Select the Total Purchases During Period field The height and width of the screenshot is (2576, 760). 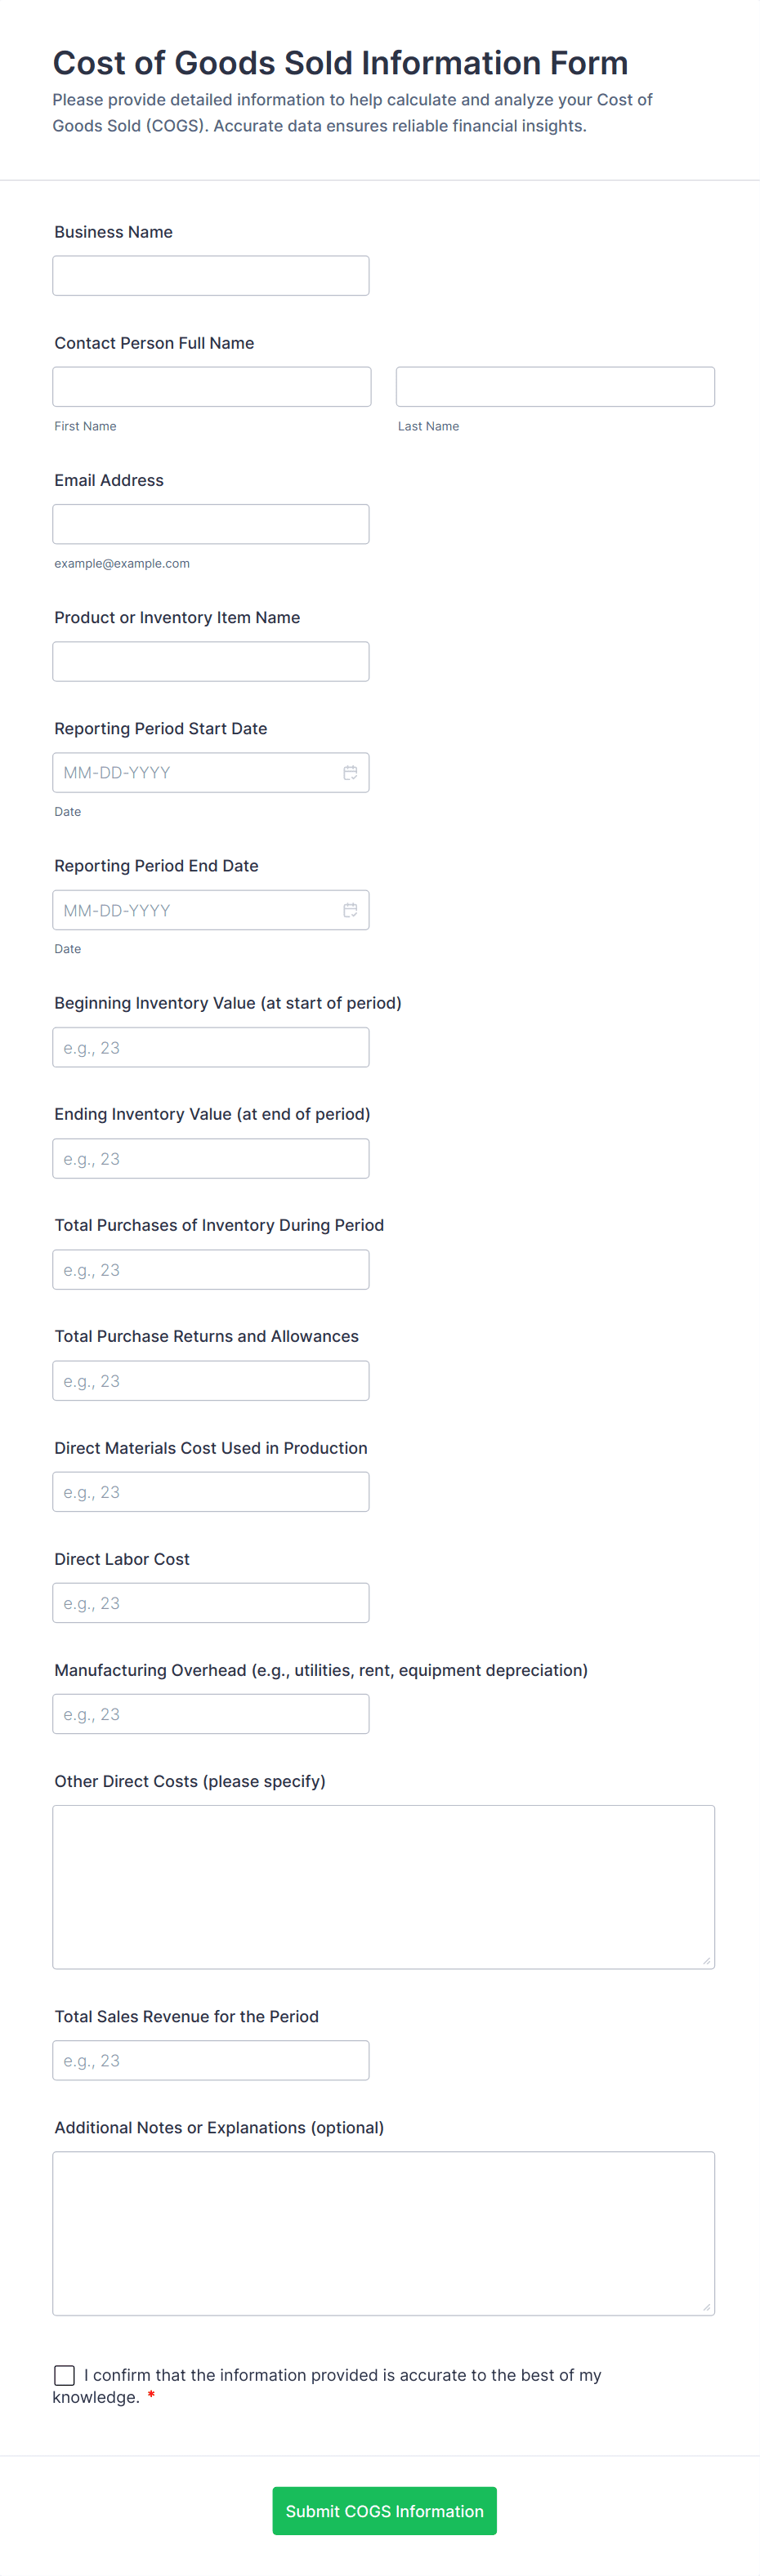tap(210, 1269)
